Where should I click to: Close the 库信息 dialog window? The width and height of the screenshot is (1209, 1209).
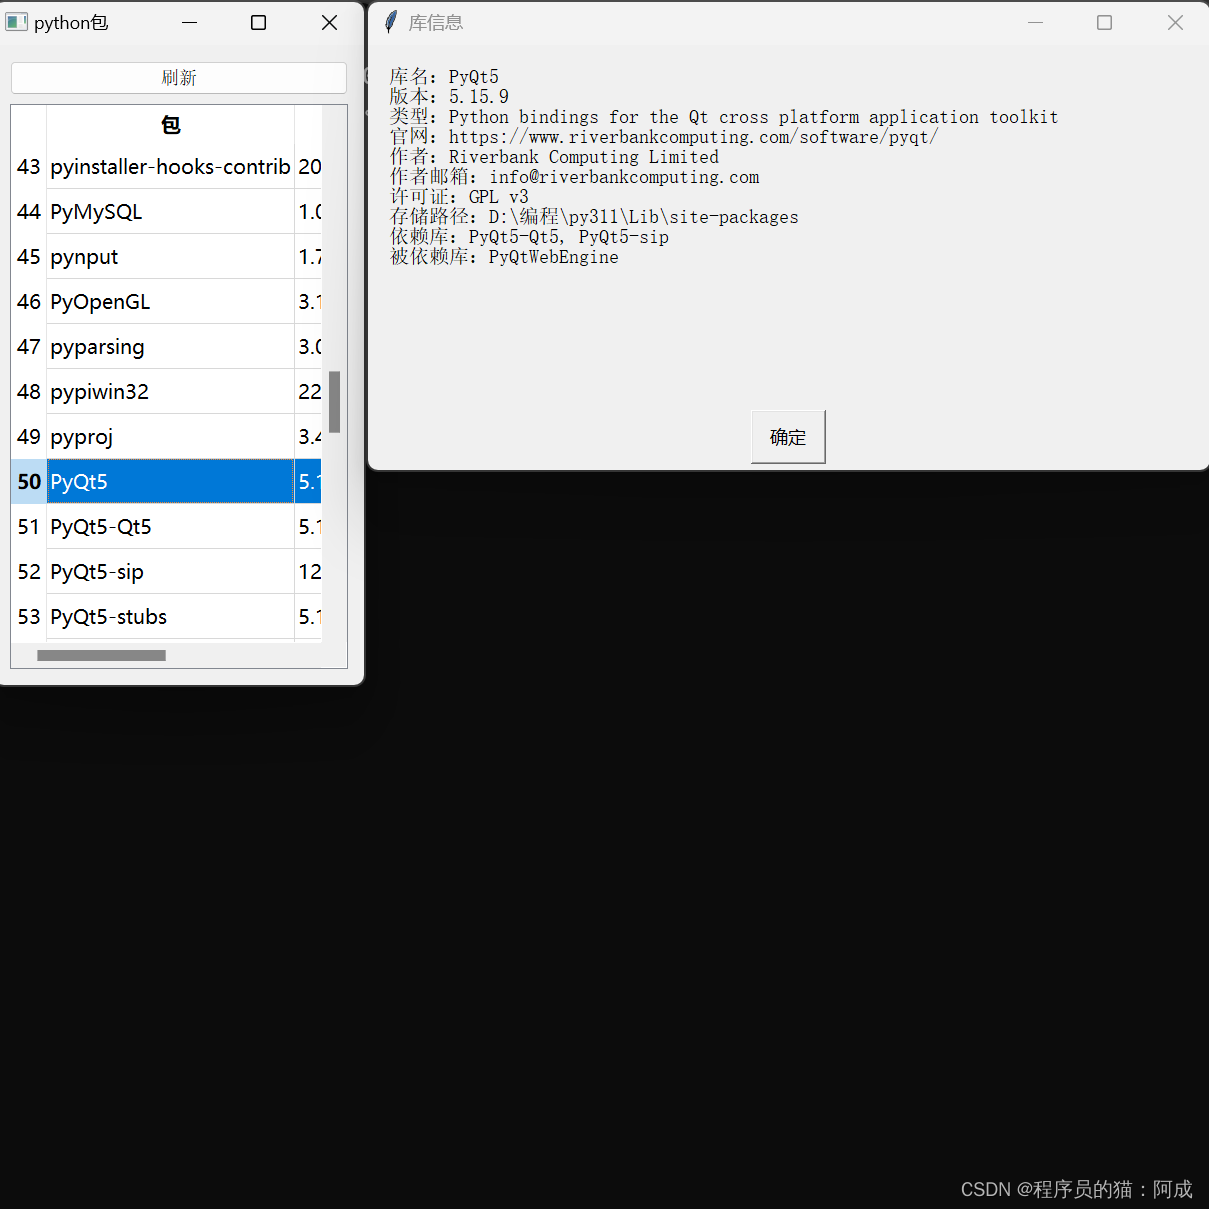coord(1175,22)
